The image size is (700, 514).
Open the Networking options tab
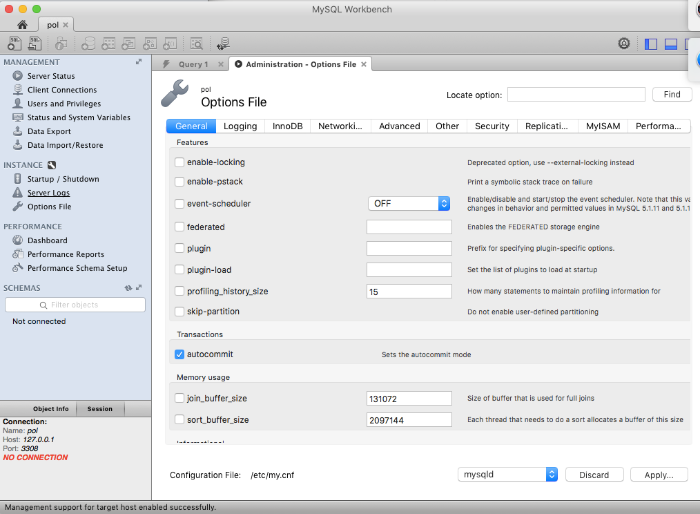point(340,126)
